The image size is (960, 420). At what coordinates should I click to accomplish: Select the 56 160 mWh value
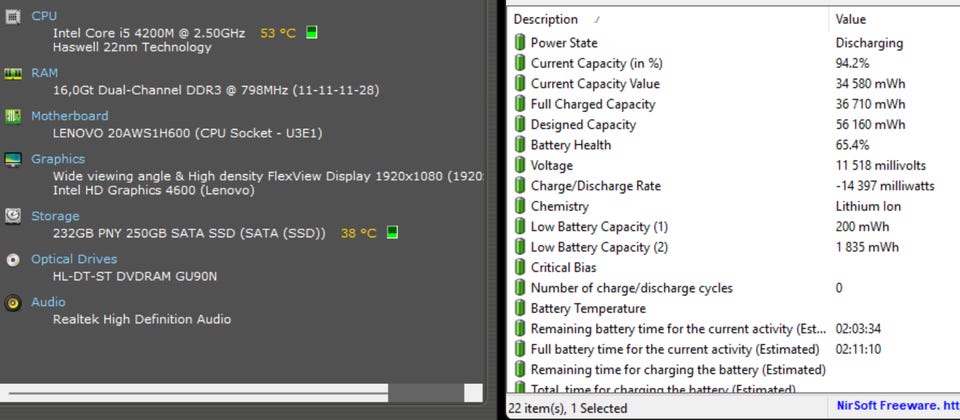pos(870,124)
